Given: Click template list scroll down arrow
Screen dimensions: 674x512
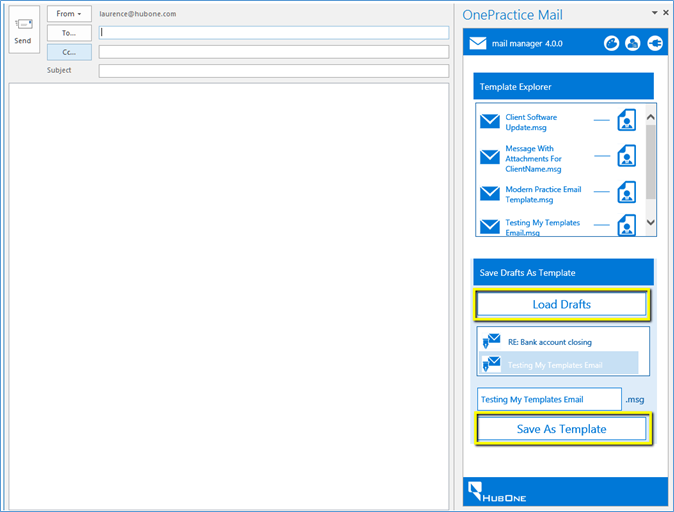Looking at the screenshot, I should pos(651,222).
